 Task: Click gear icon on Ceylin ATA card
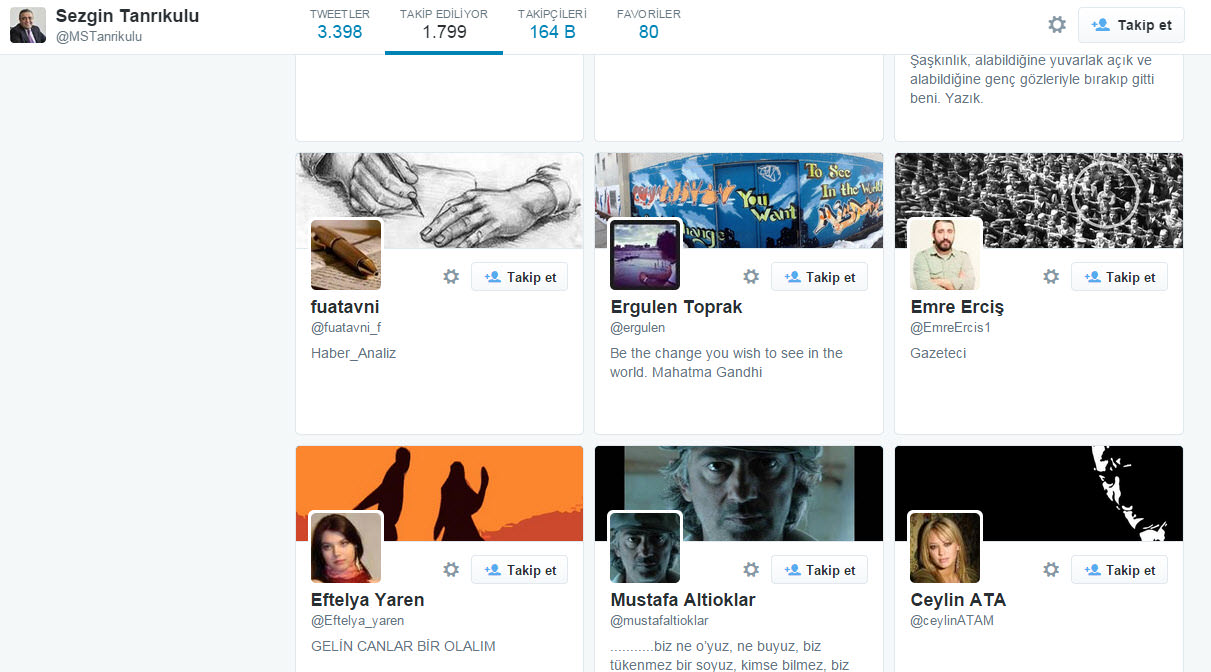click(1051, 570)
